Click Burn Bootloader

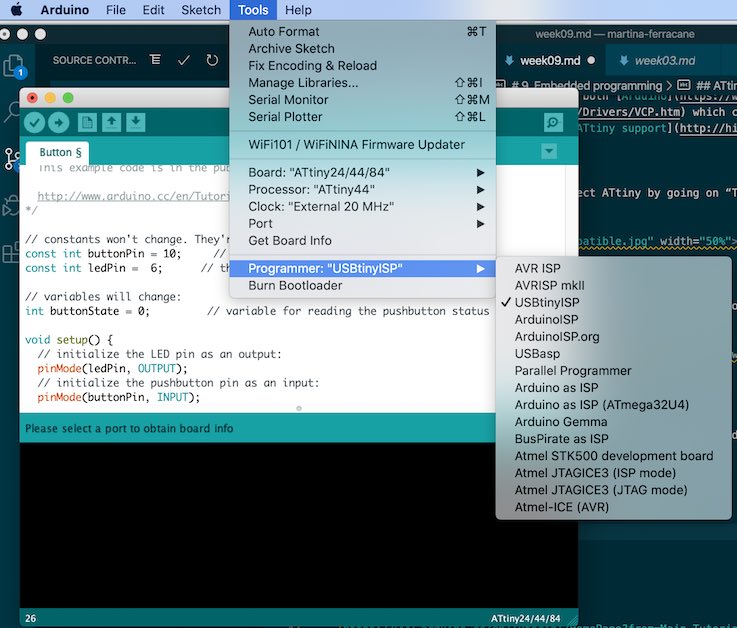click(362, 285)
